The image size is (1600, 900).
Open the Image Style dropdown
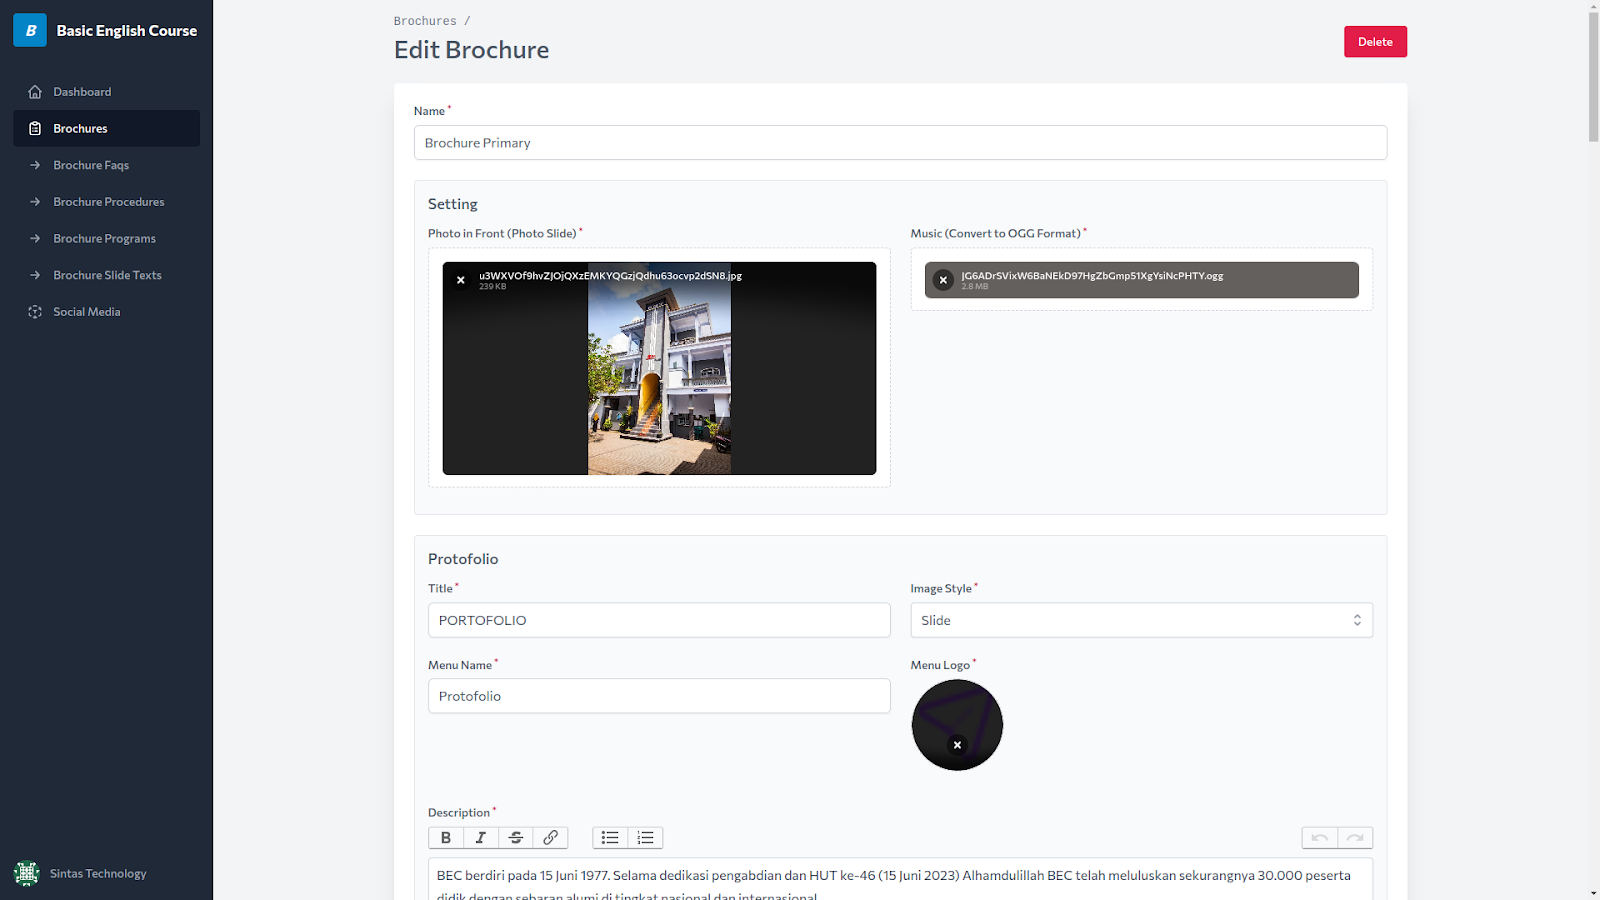[1141, 620]
